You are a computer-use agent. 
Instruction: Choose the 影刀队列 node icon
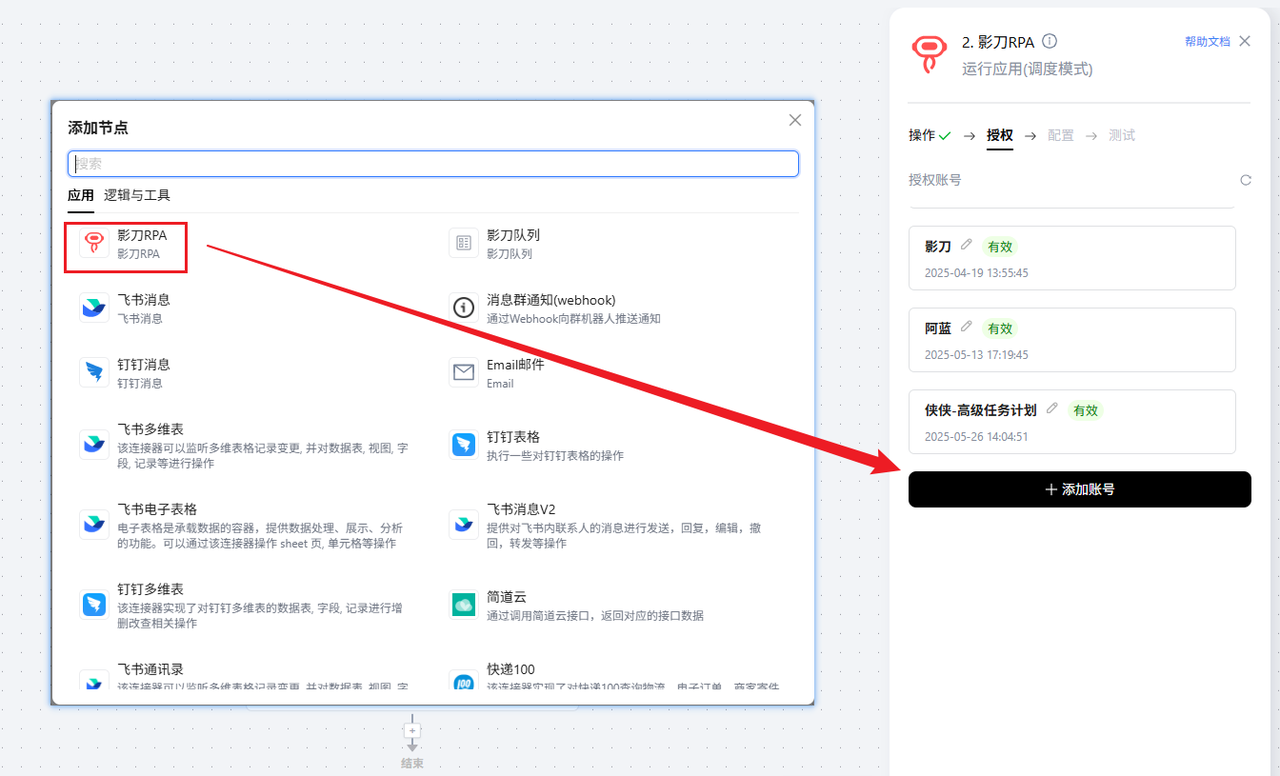click(x=464, y=243)
